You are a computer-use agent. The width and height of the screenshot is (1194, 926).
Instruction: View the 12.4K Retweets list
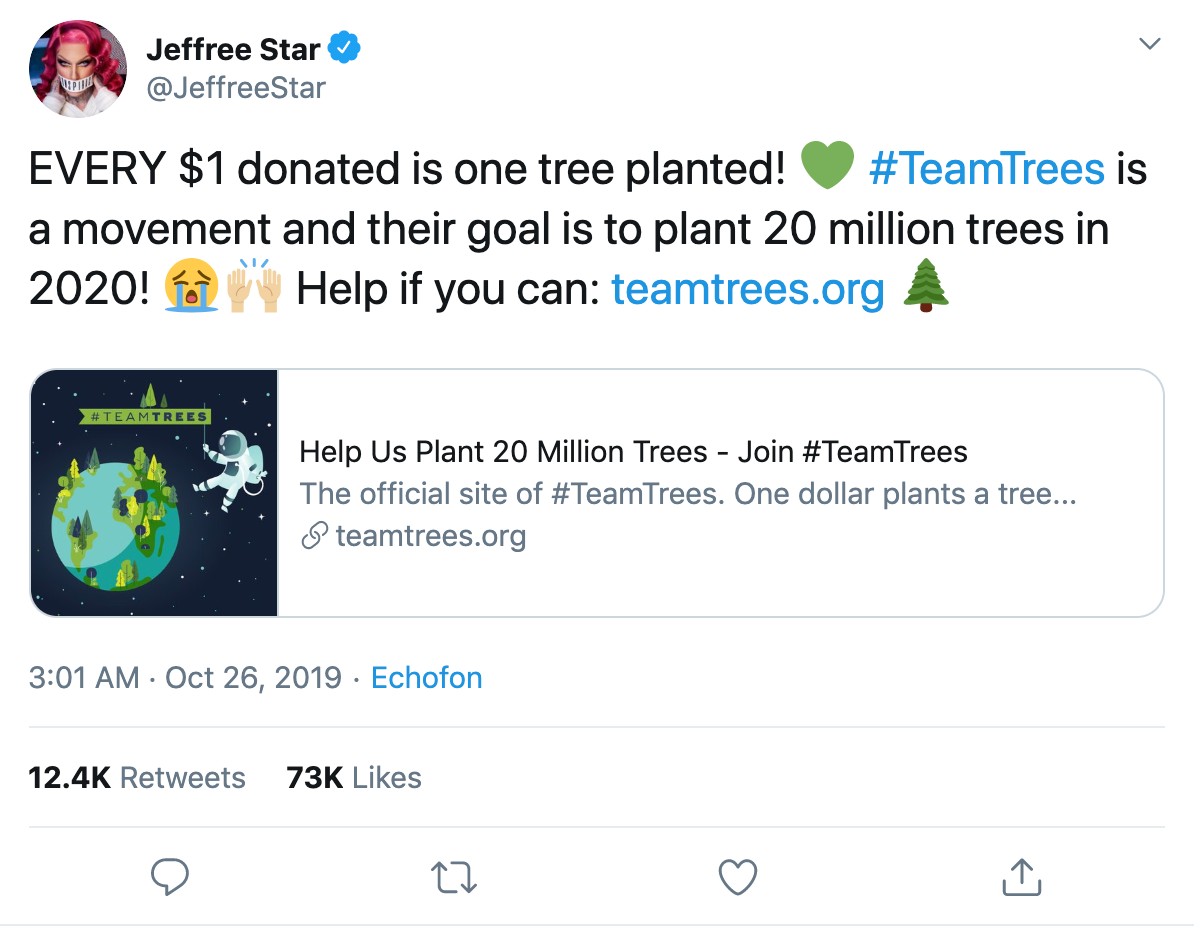[137, 778]
